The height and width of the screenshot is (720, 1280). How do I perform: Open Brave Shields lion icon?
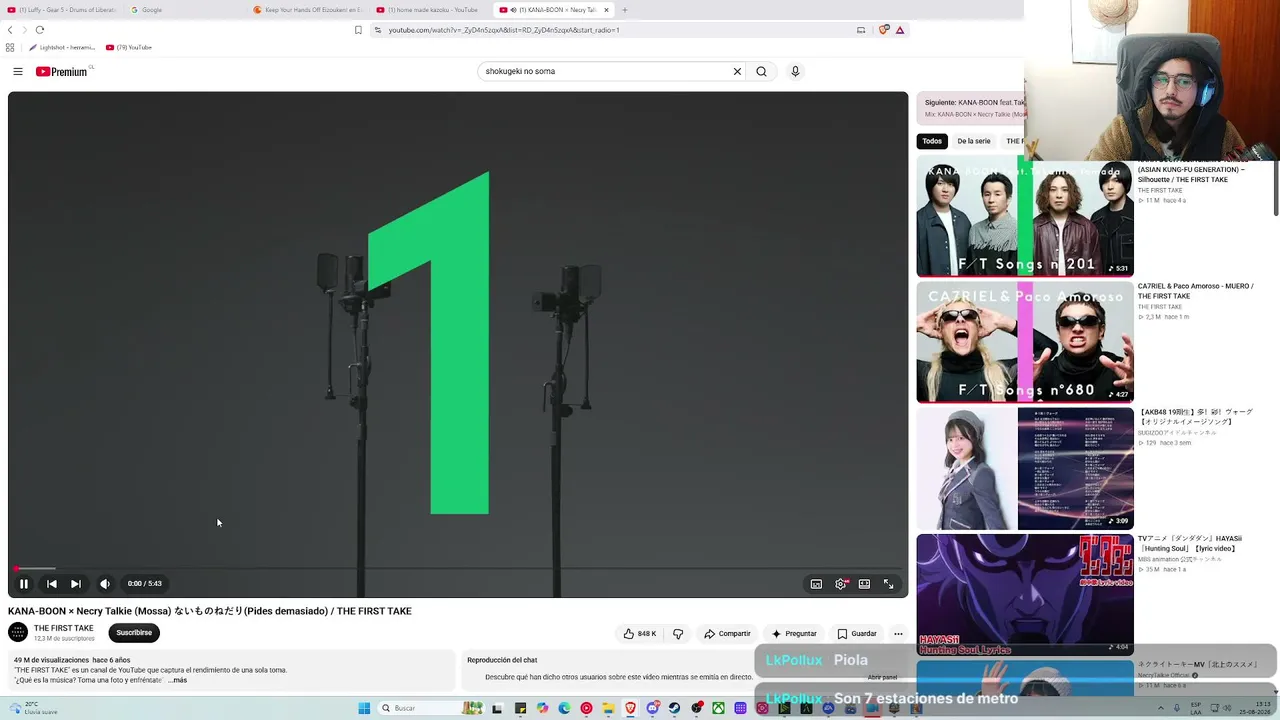click(884, 30)
